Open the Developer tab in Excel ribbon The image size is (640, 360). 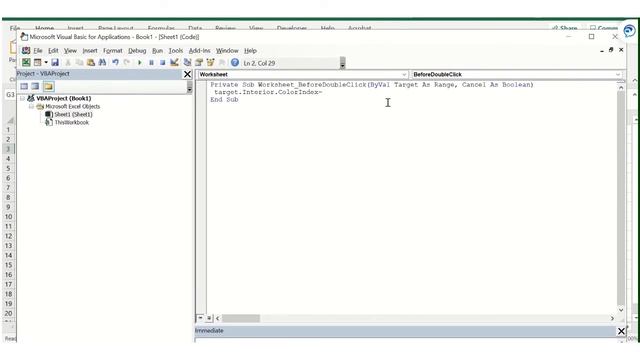(292, 28)
